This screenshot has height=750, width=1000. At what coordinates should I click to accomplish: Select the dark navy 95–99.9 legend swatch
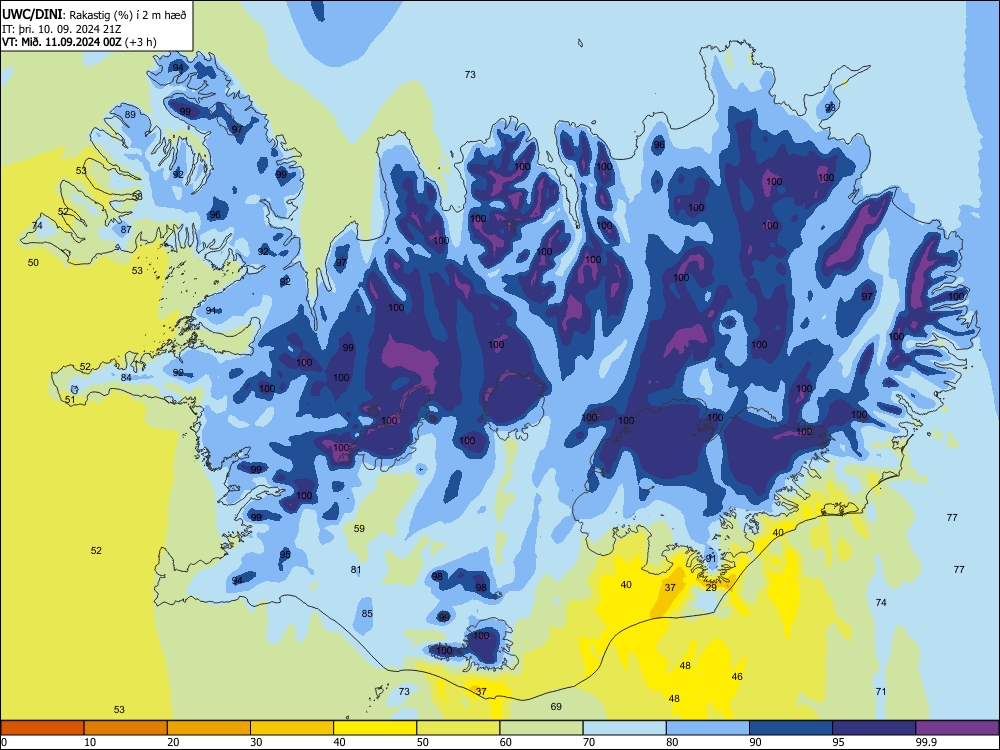[x=874, y=728]
